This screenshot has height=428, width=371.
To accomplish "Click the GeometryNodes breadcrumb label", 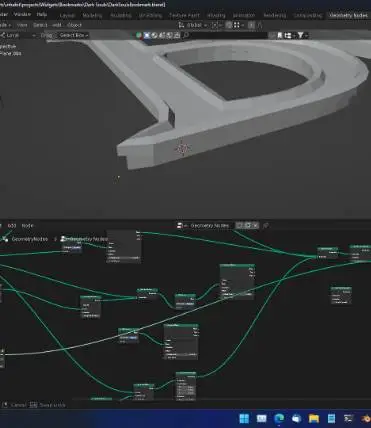I will pyautogui.click(x=30, y=239).
